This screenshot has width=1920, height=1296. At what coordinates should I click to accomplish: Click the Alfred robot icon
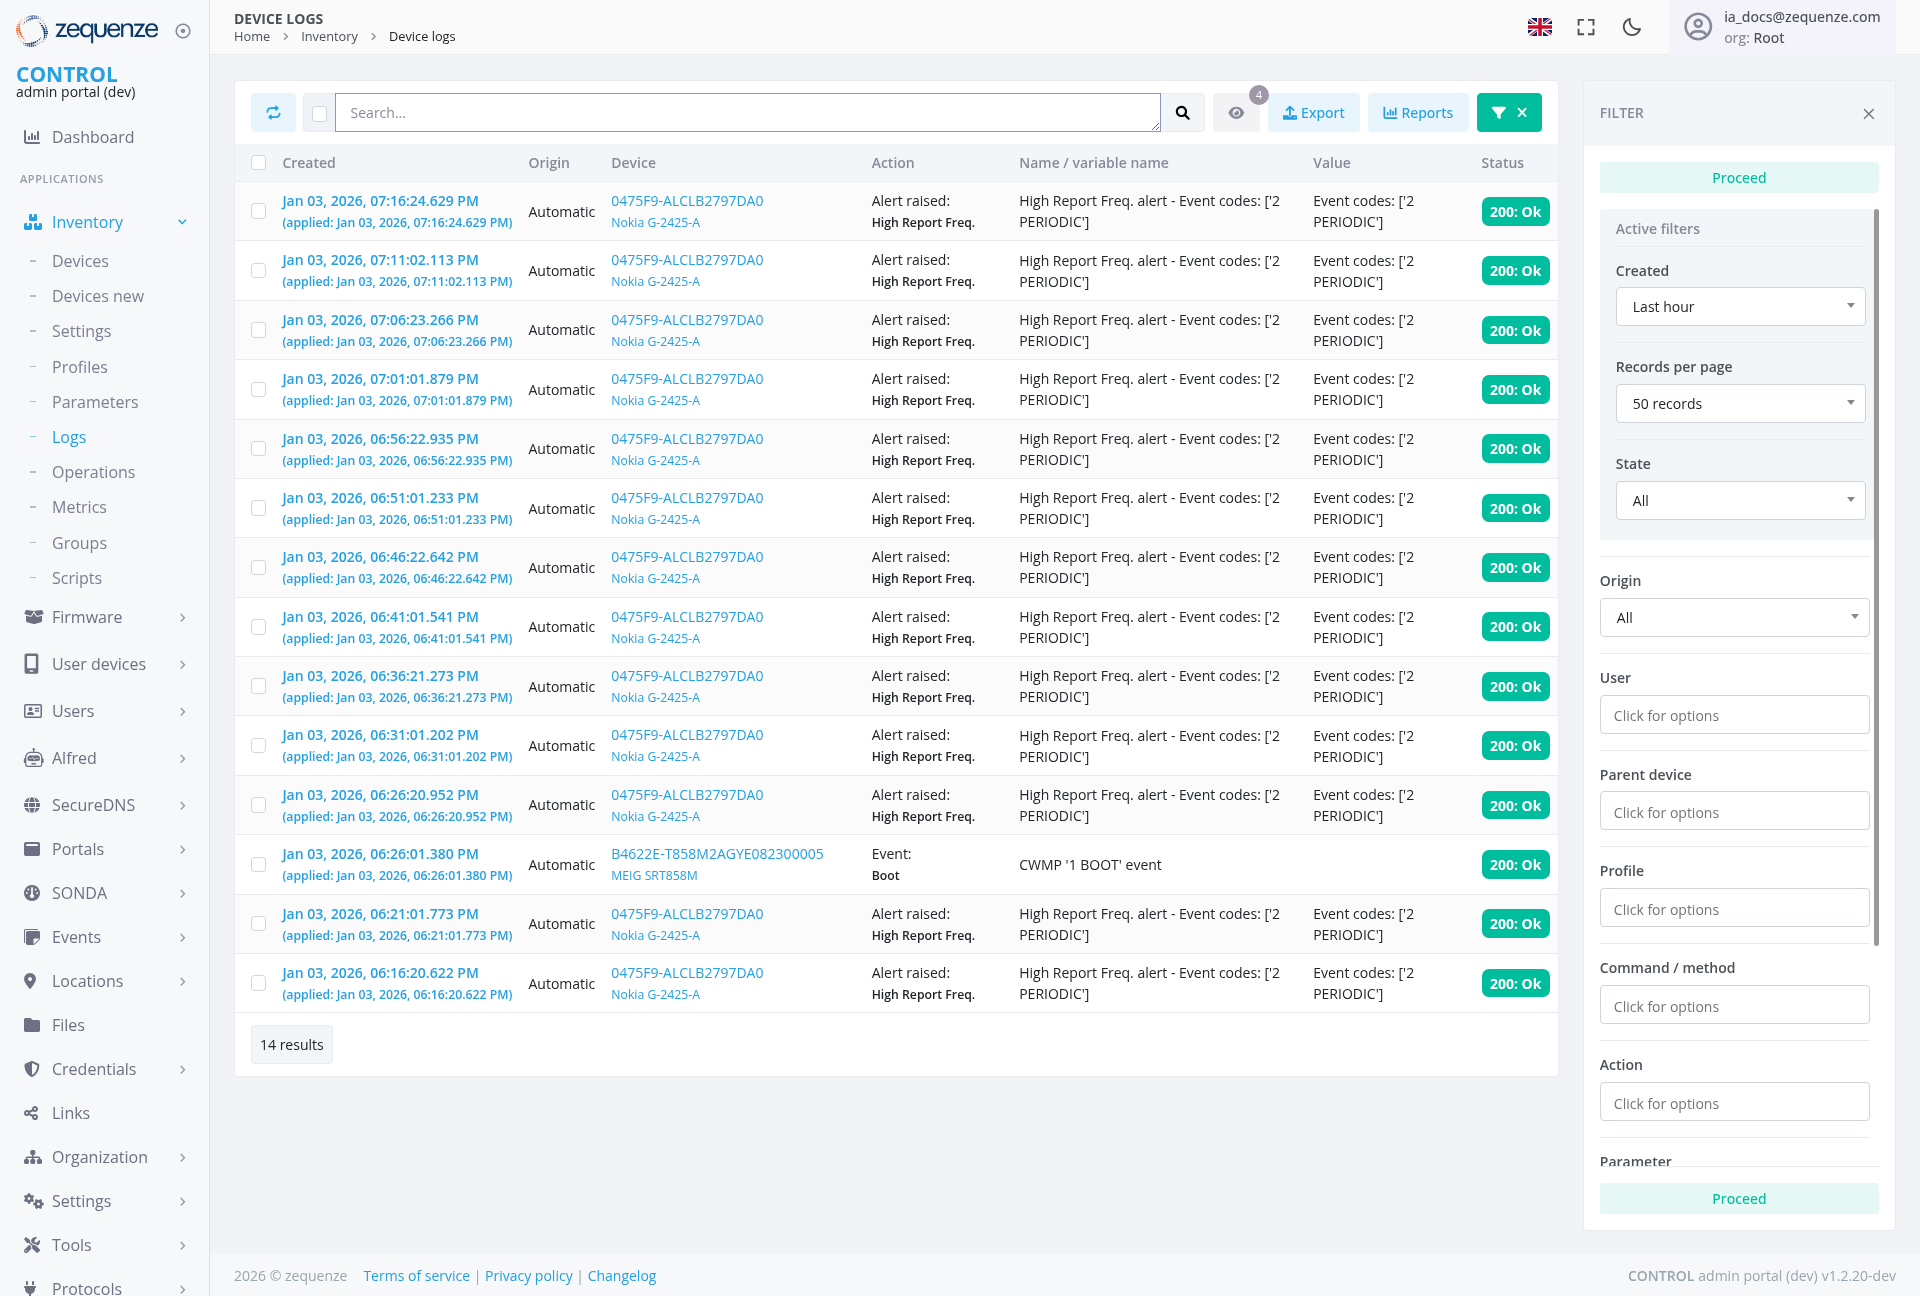coord(33,758)
